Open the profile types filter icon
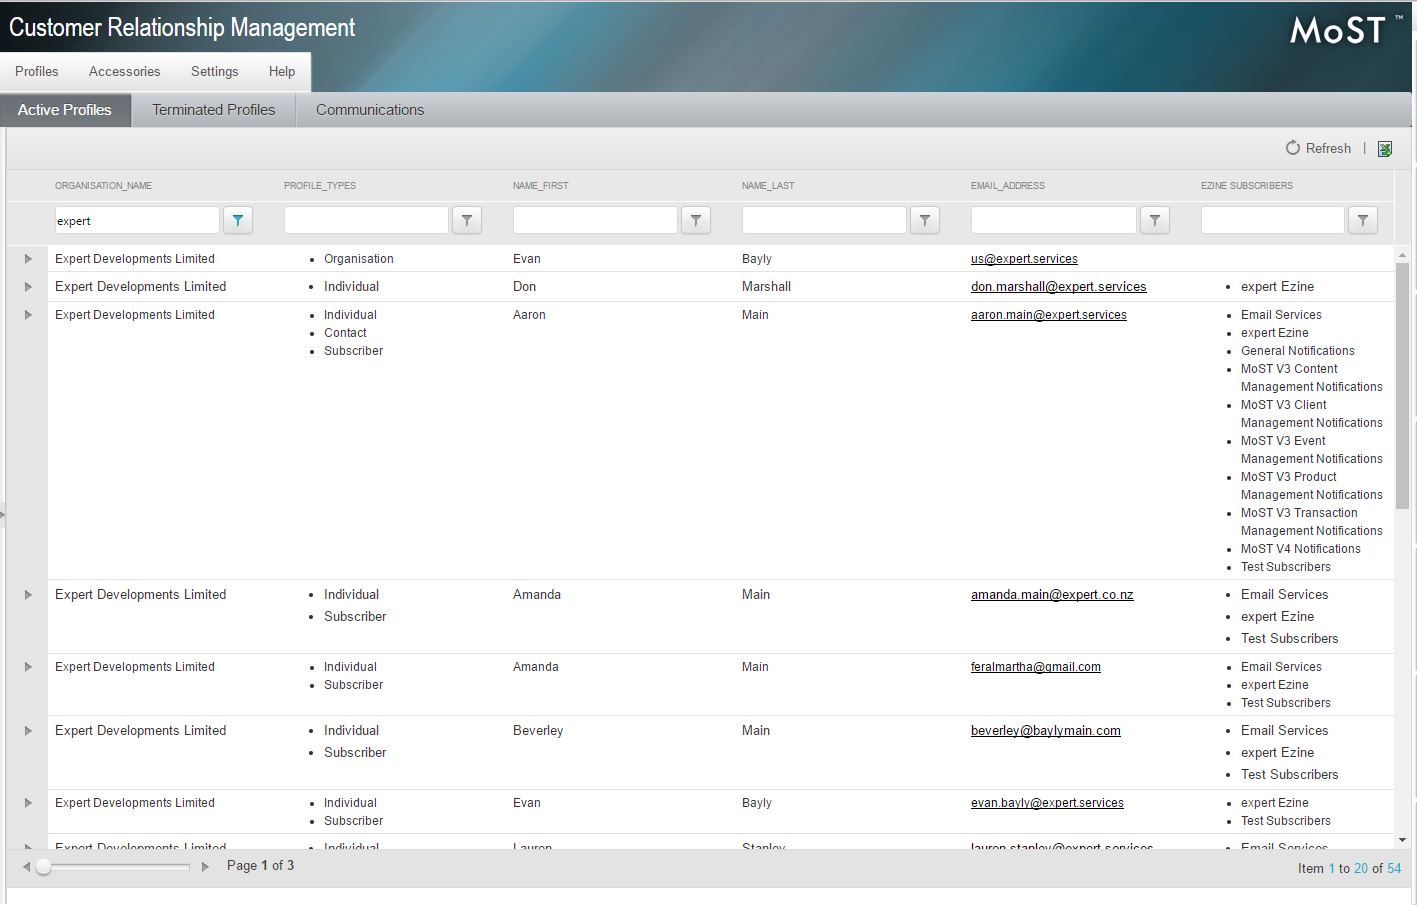This screenshot has width=1417, height=905. point(467,220)
